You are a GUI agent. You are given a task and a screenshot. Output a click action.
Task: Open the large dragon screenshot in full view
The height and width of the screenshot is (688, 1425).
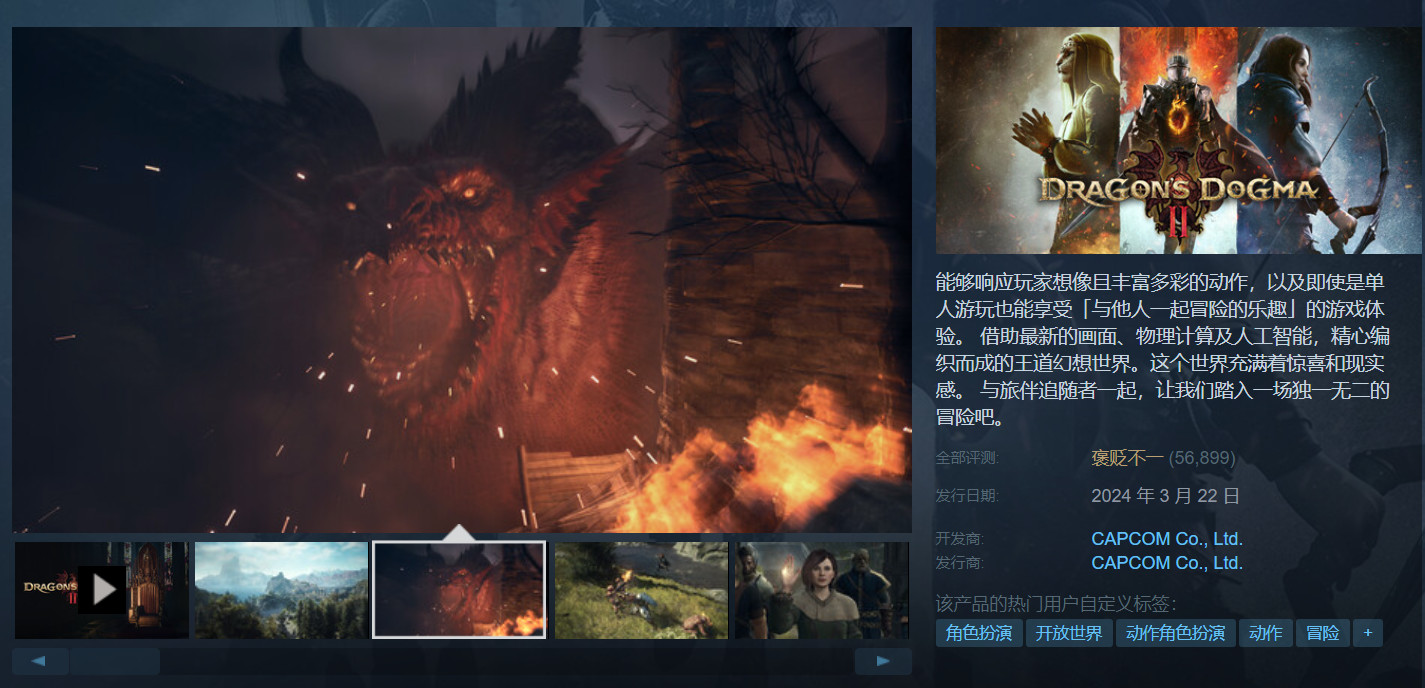[461, 280]
